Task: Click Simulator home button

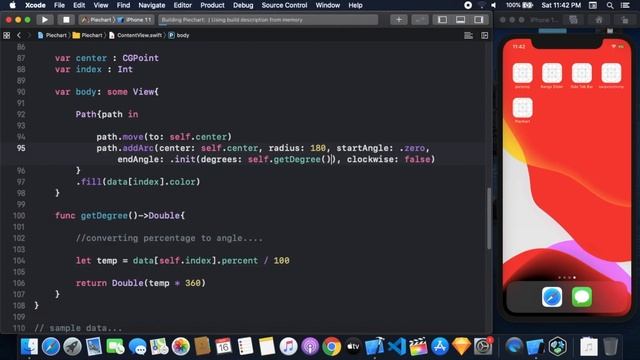Action: pyautogui.click(x=599, y=20)
